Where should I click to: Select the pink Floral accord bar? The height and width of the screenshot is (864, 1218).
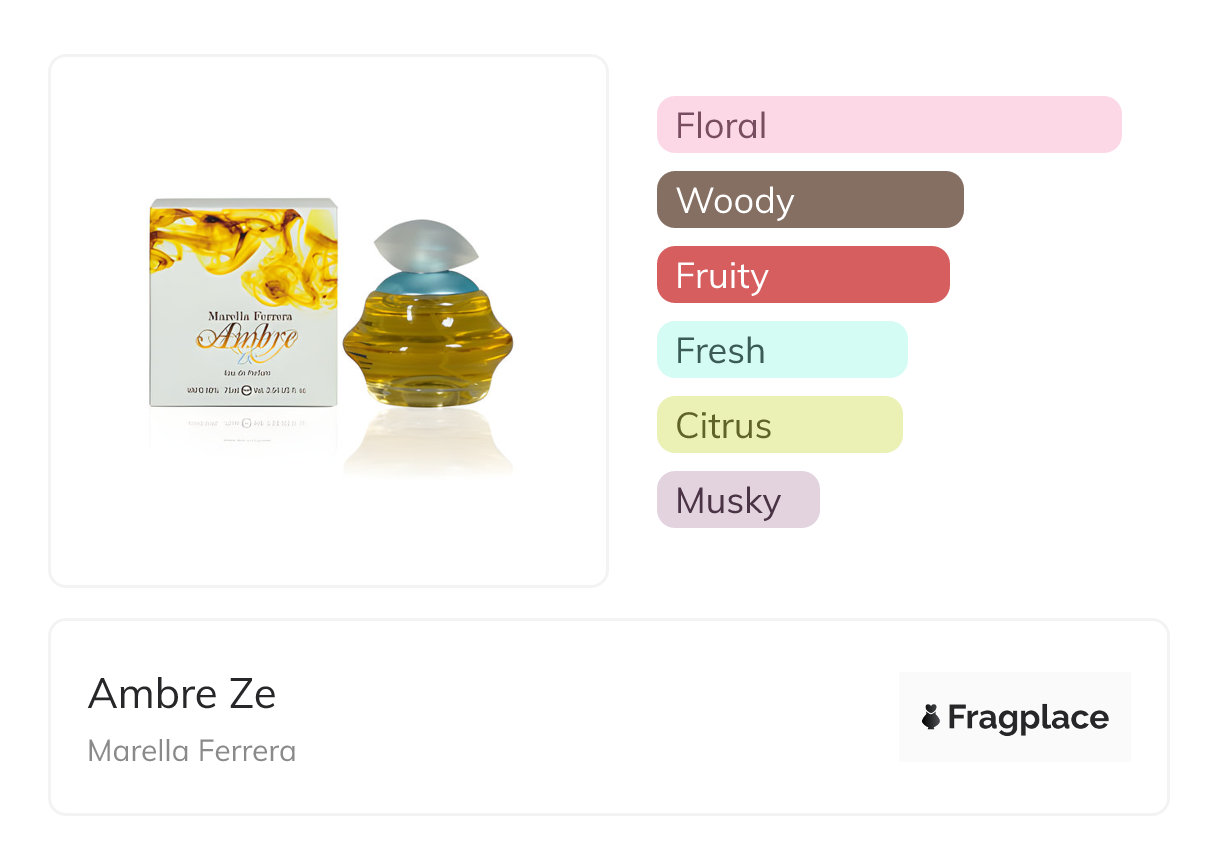[x=888, y=125]
